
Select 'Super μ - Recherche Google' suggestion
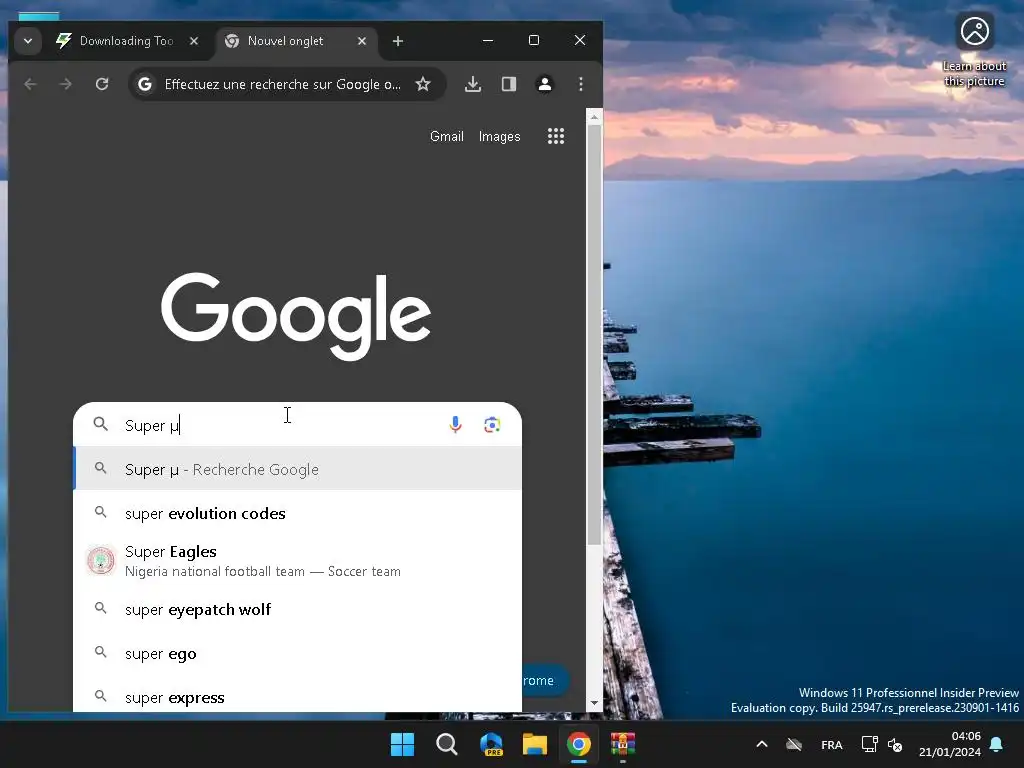pos(298,469)
